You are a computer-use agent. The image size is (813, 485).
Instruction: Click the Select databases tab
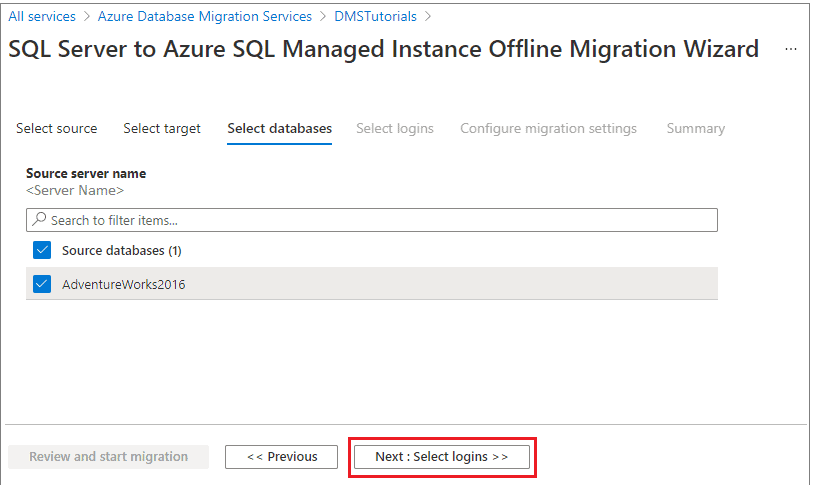279,128
